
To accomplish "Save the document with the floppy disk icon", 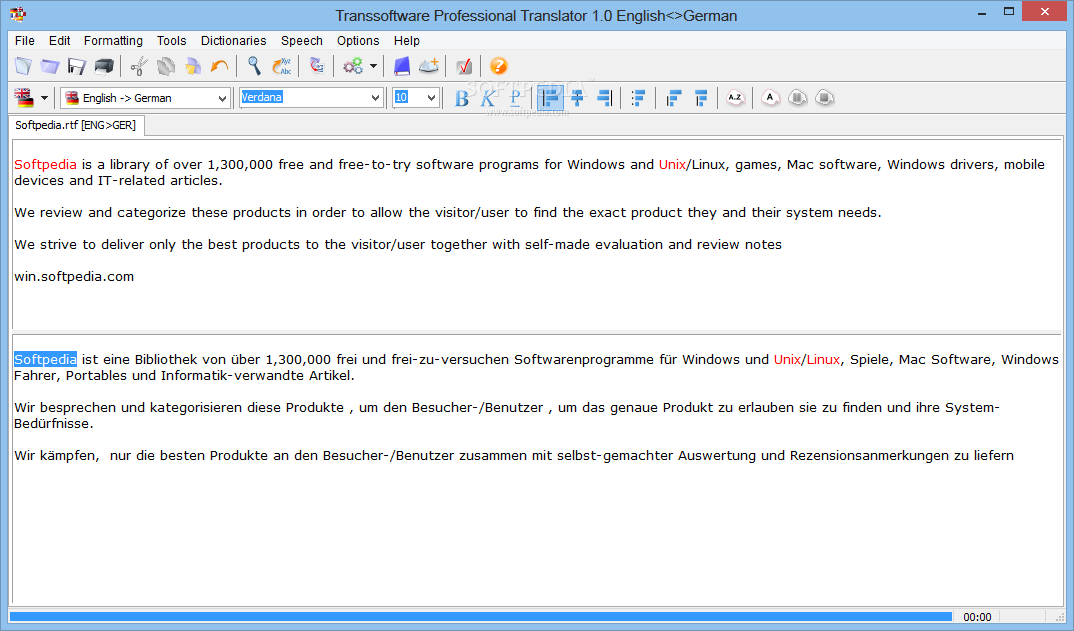I will tap(77, 66).
